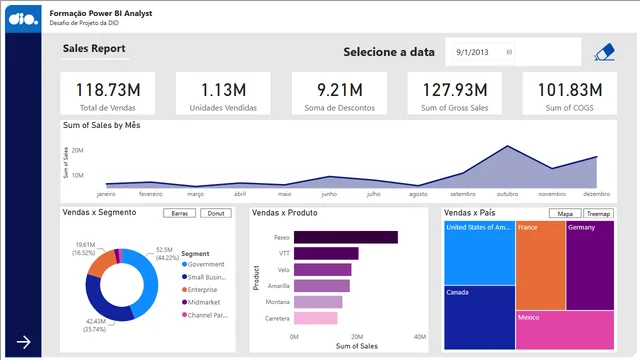The width and height of the screenshot is (640, 360).
Task: Click the Soma de Descontos 9.21M card
Action: [x=339, y=93]
